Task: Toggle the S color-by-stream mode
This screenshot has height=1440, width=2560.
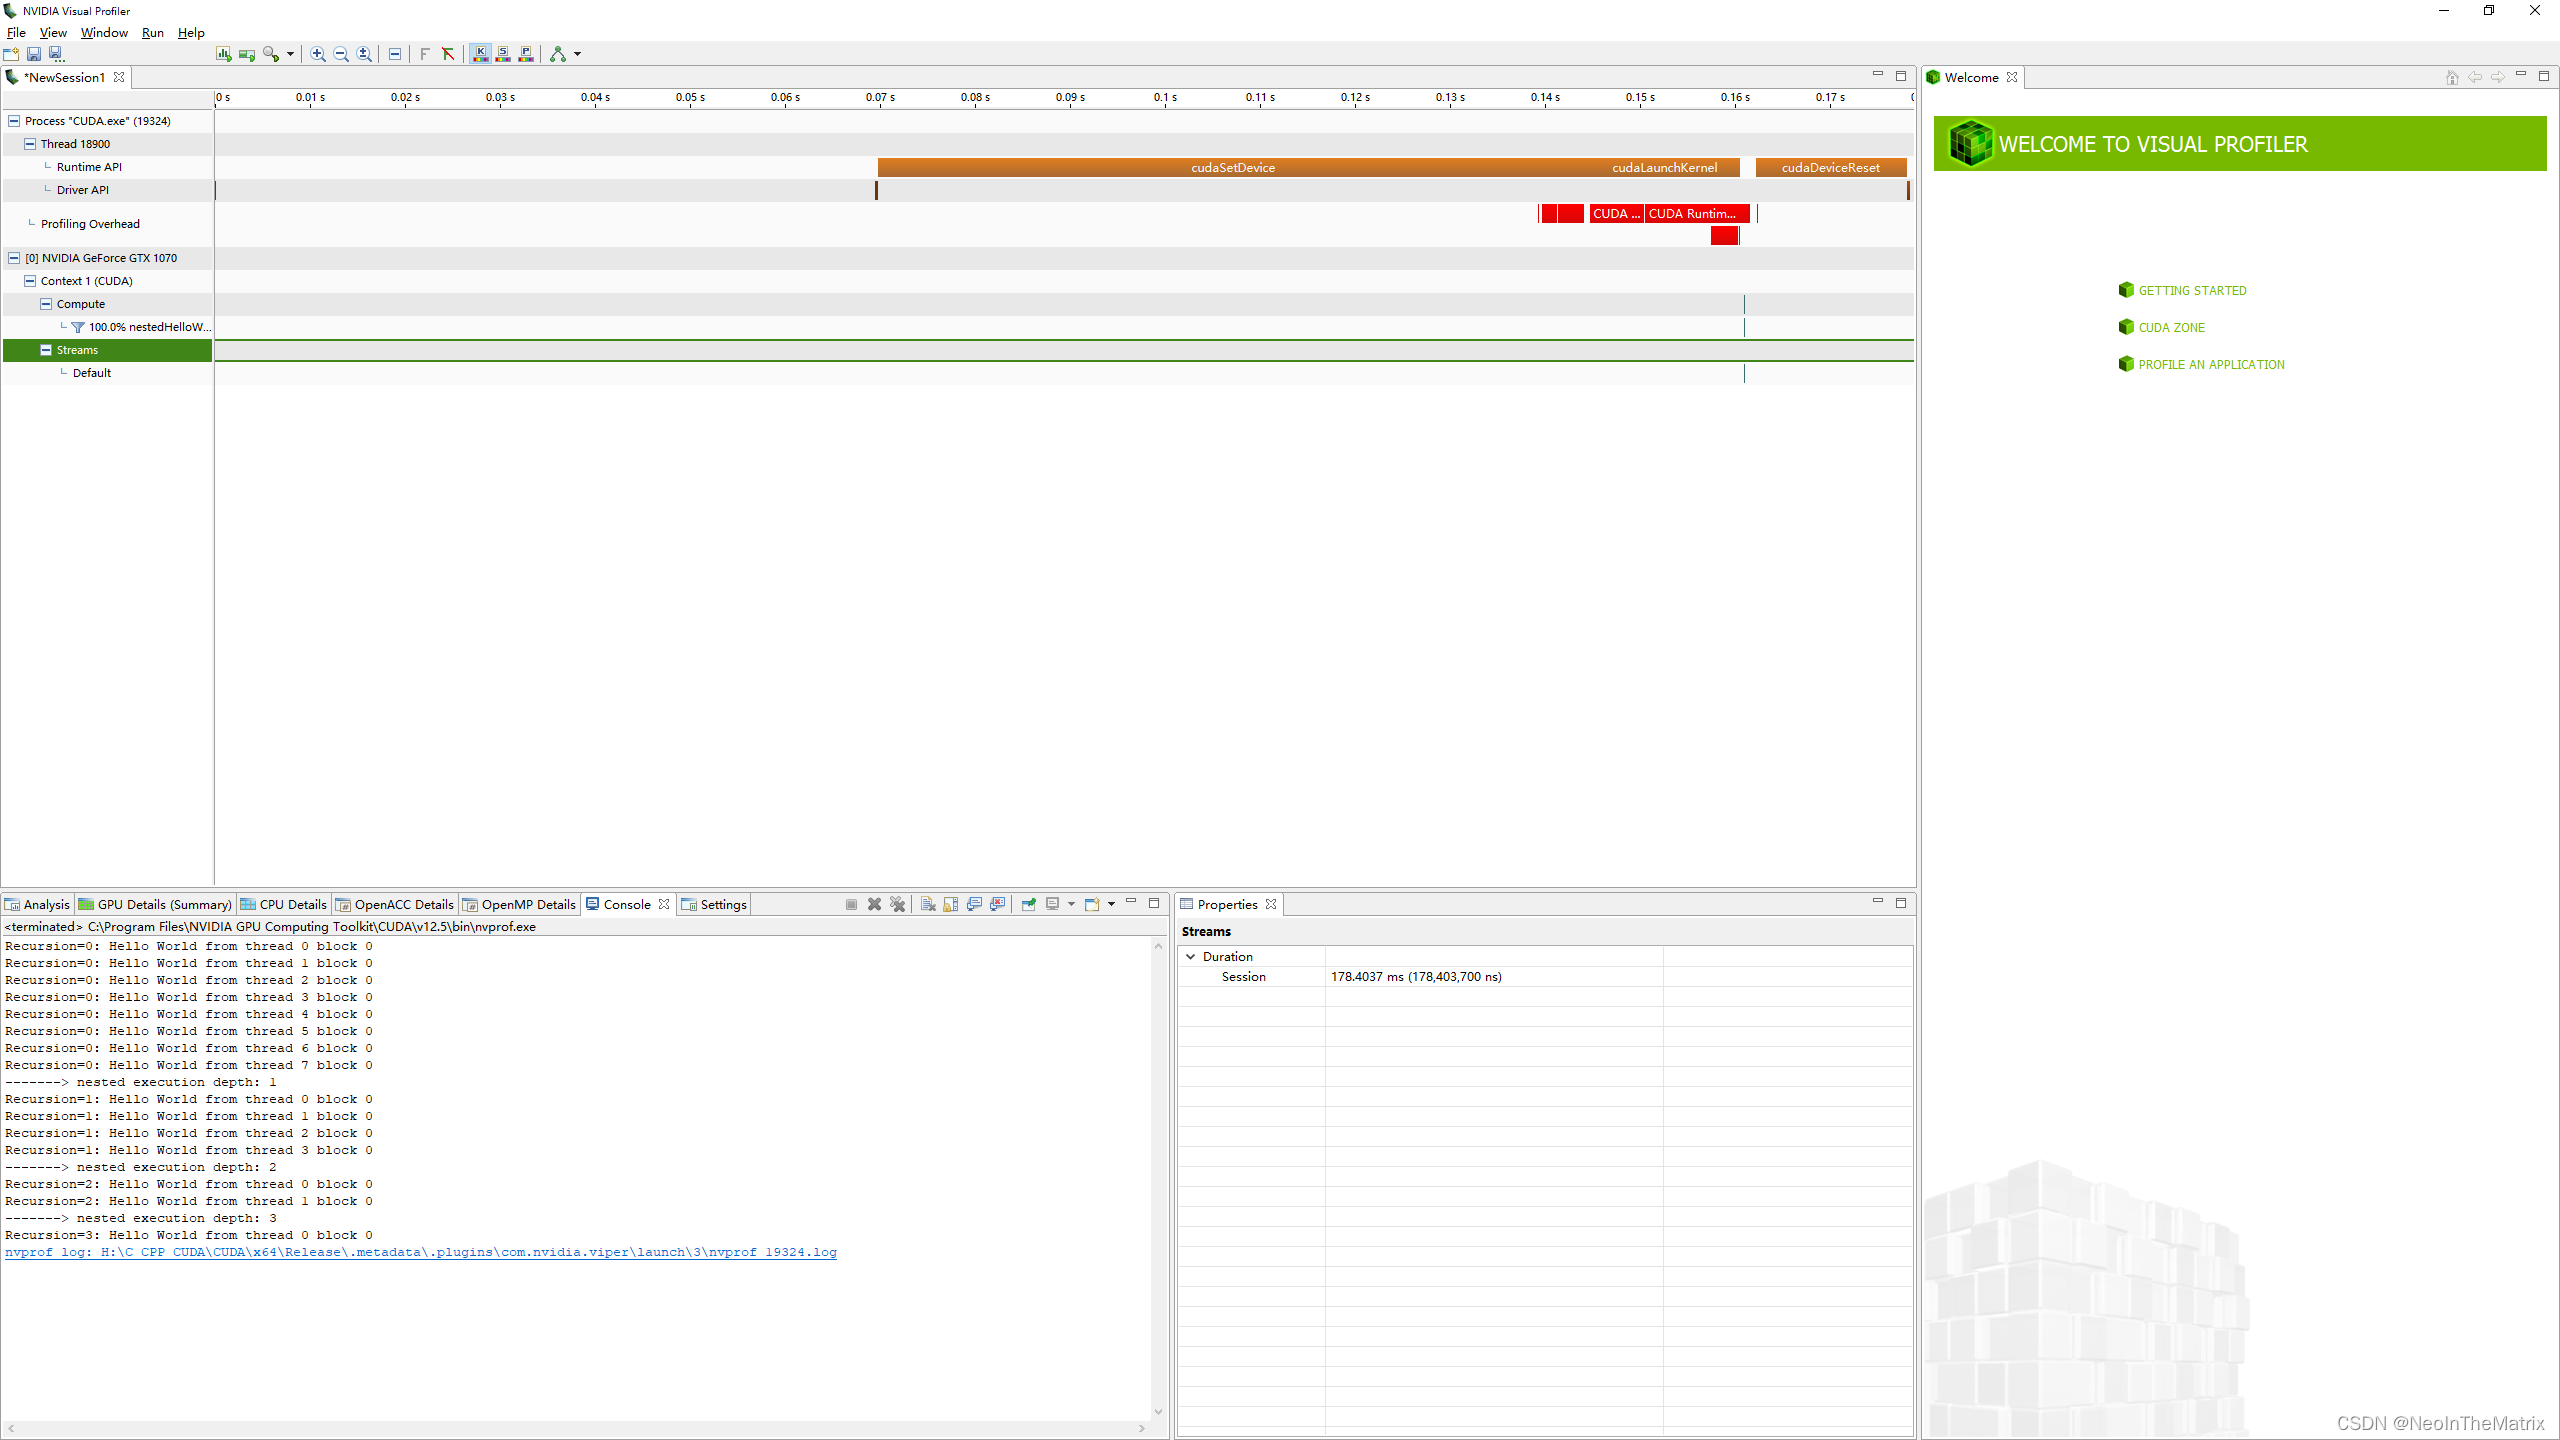Action: [x=503, y=54]
